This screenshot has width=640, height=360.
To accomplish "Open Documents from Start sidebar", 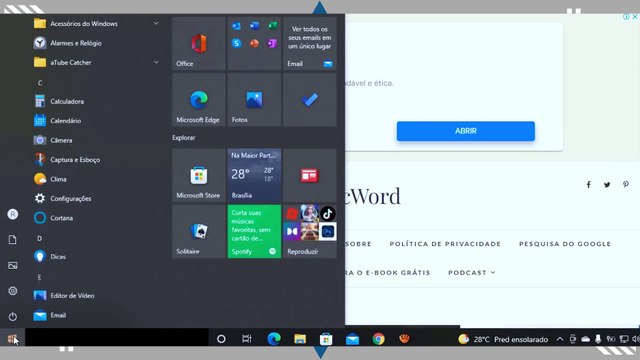I will (x=13, y=240).
